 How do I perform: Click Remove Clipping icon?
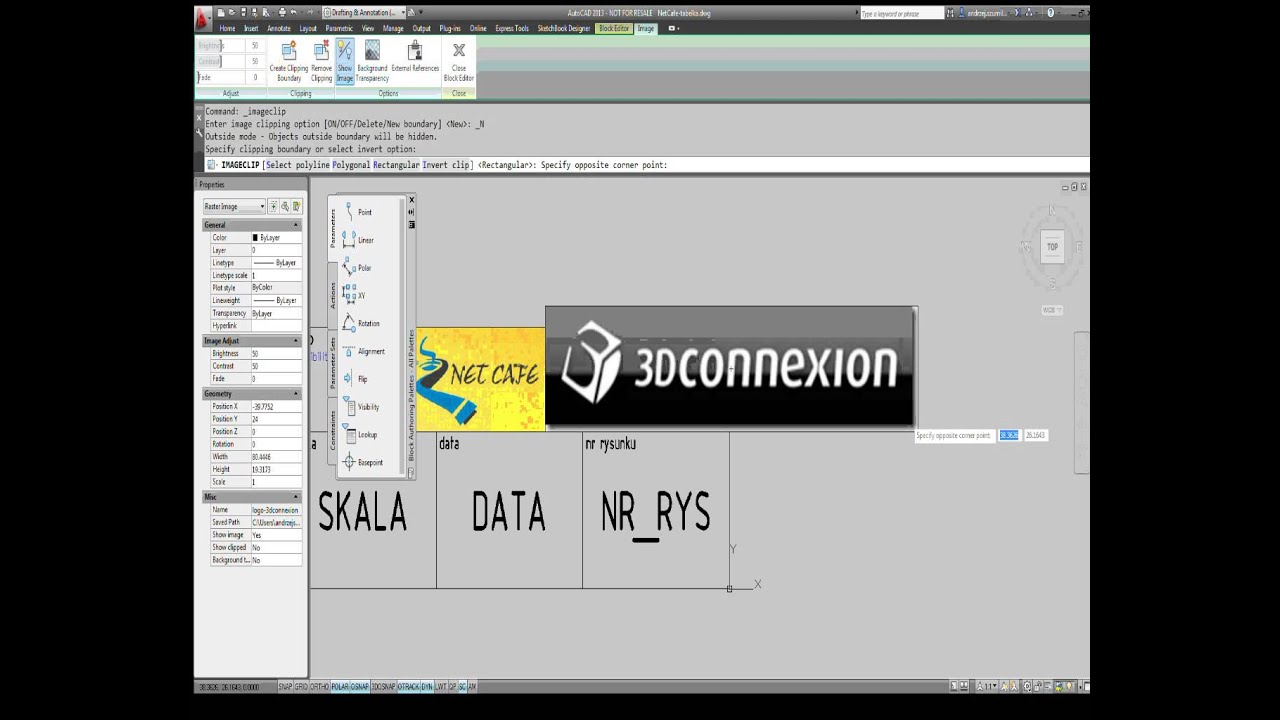point(321,61)
